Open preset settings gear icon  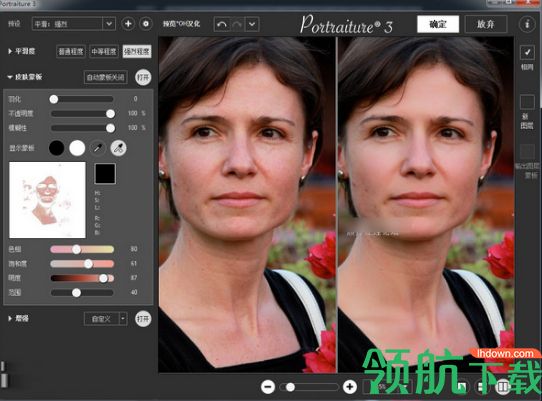pyautogui.click(x=146, y=24)
